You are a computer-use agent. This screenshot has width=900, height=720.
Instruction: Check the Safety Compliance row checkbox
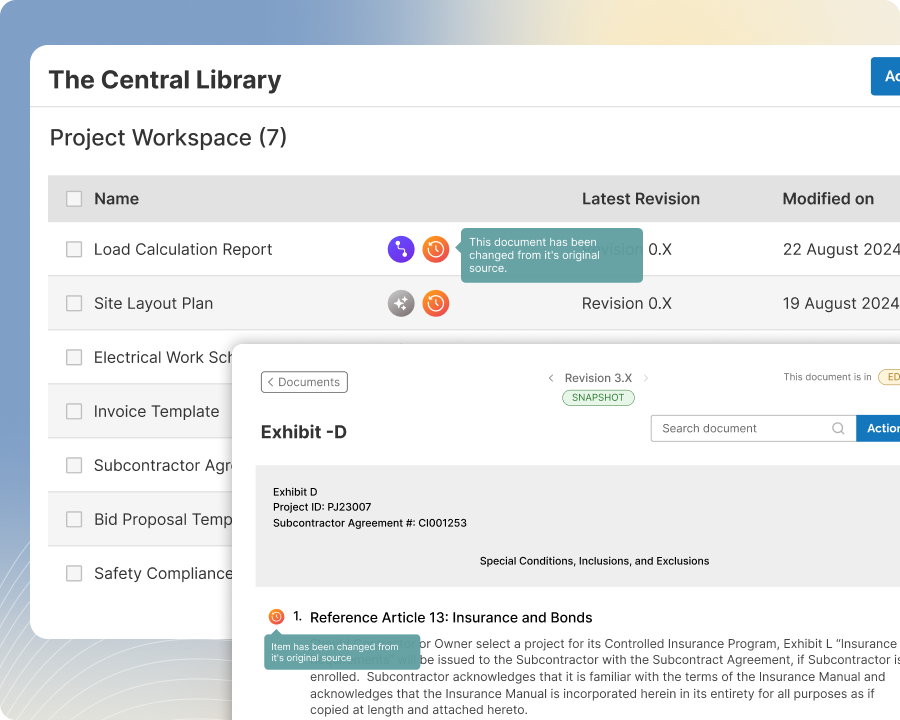(74, 573)
